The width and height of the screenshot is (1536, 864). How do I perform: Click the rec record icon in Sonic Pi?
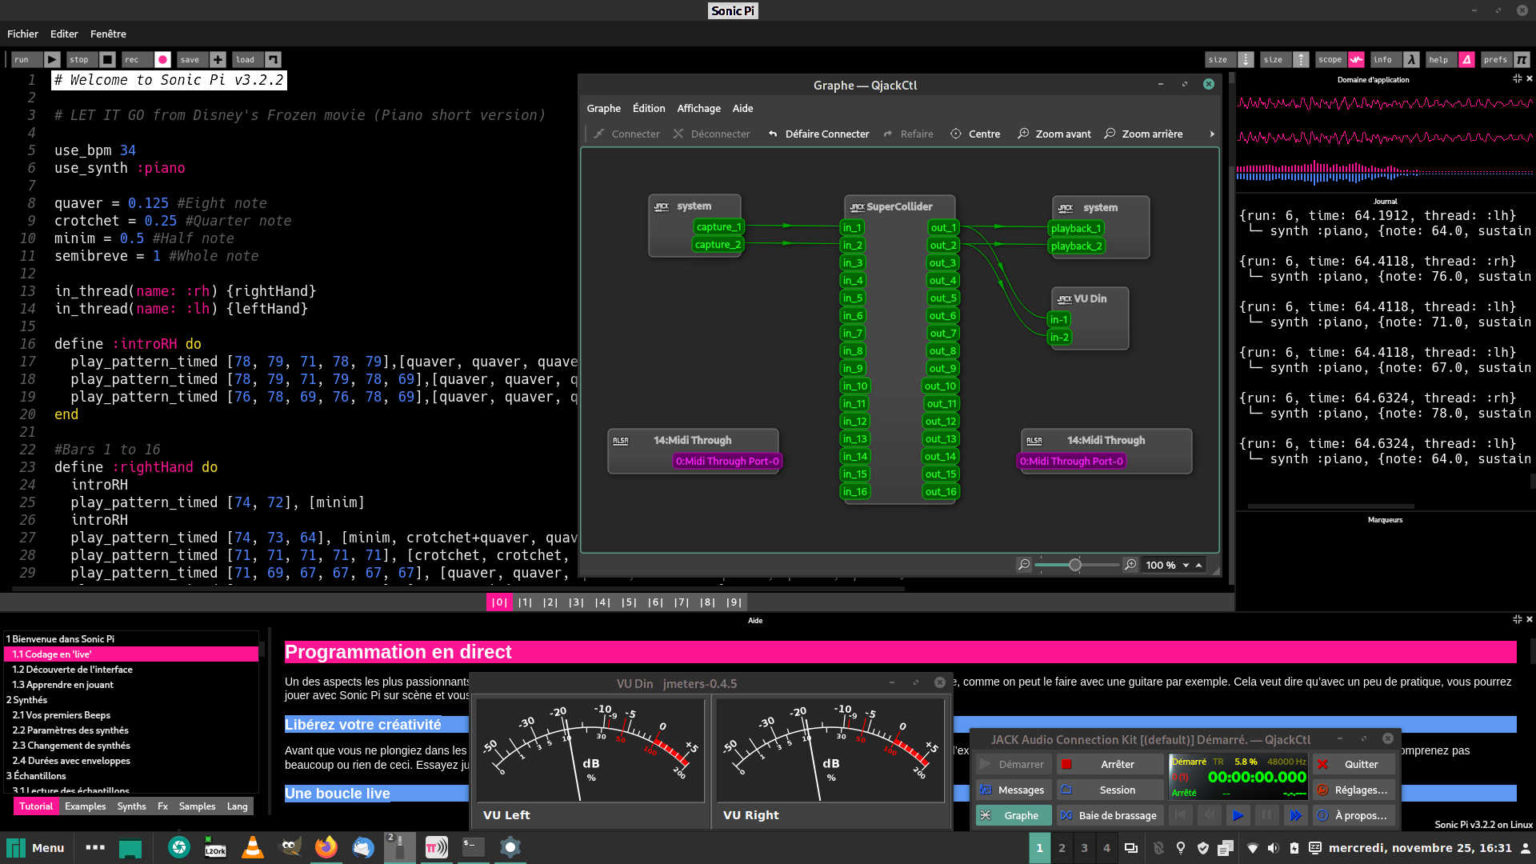(162, 59)
